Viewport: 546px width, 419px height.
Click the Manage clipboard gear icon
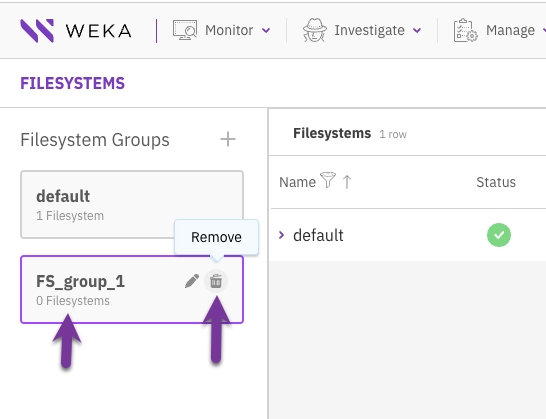tap(466, 30)
